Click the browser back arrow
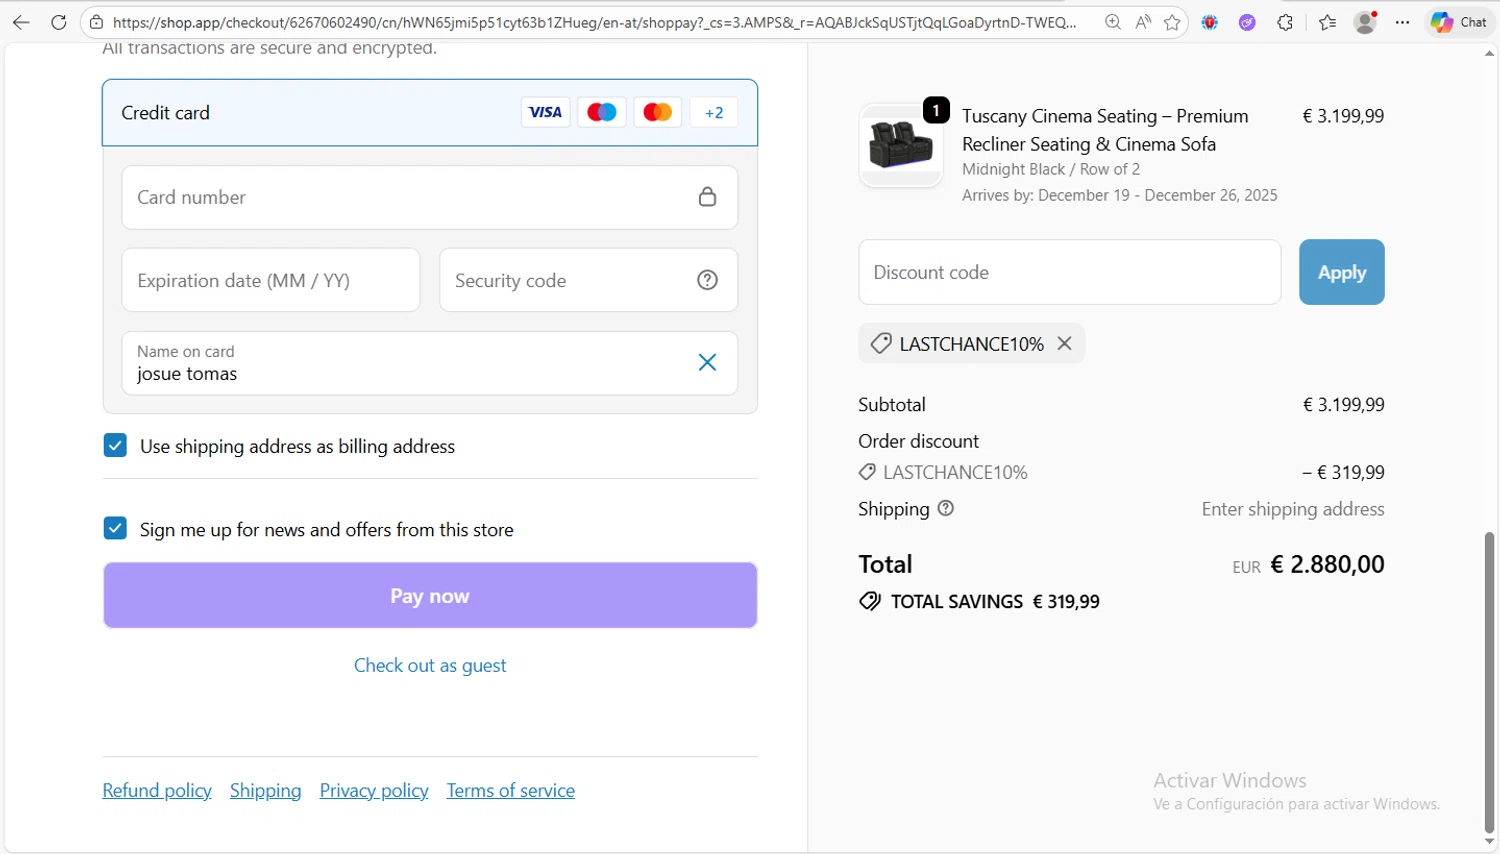The height and width of the screenshot is (854, 1500). coord(21,22)
